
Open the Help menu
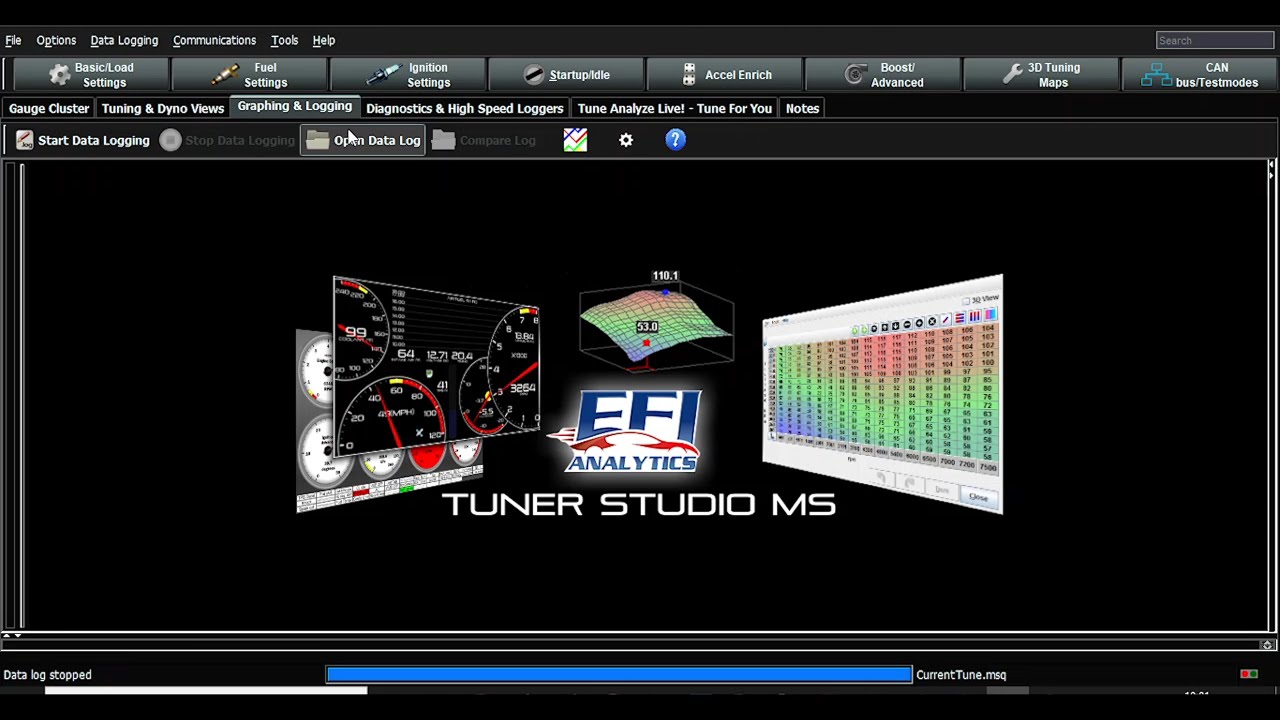point(323,40)
